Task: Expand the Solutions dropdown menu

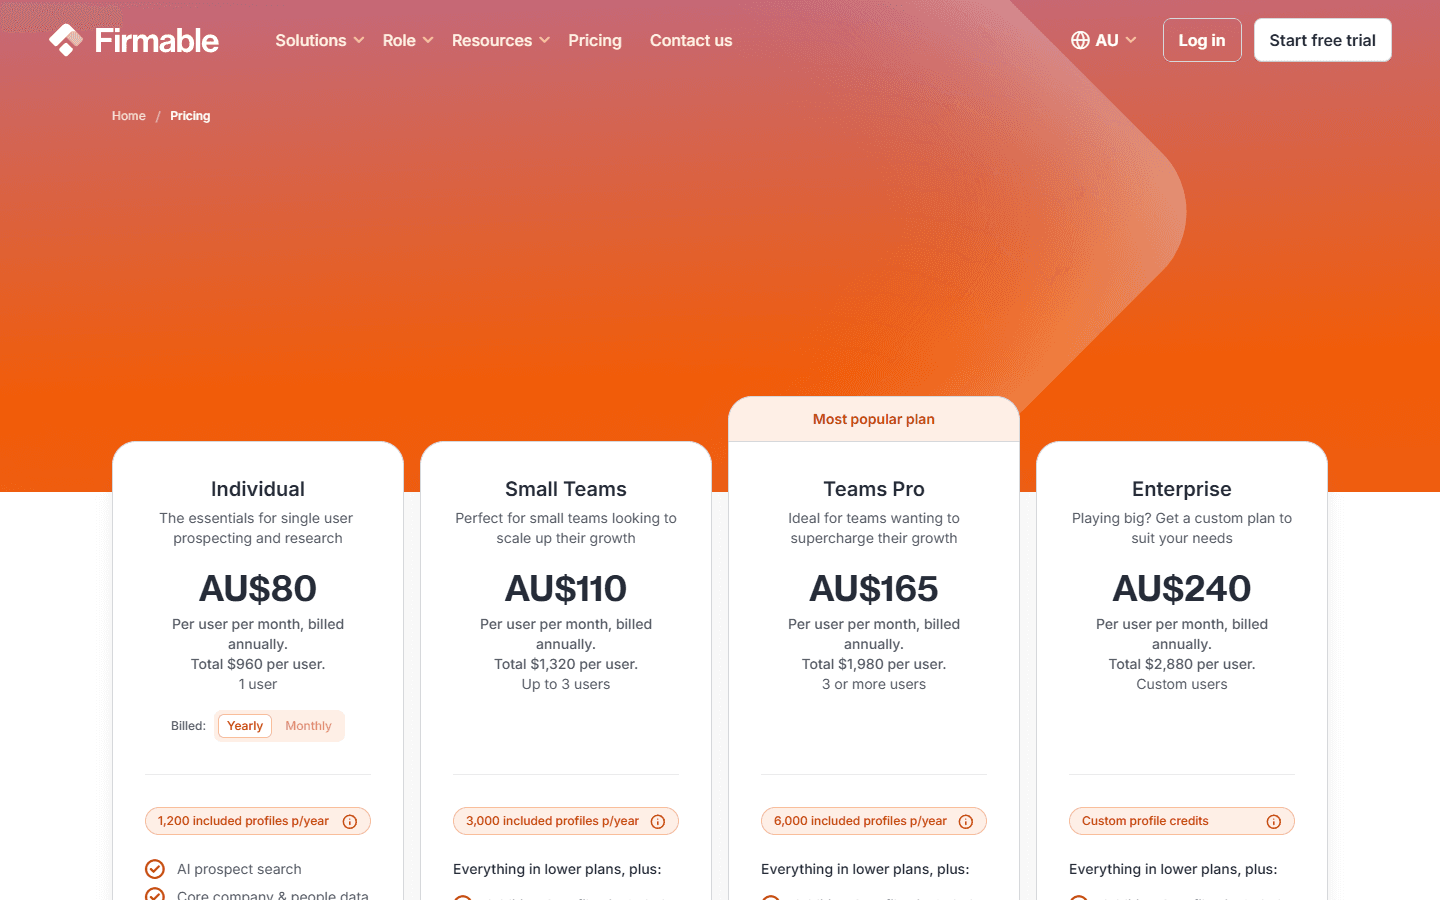Action: click(310, 40)
